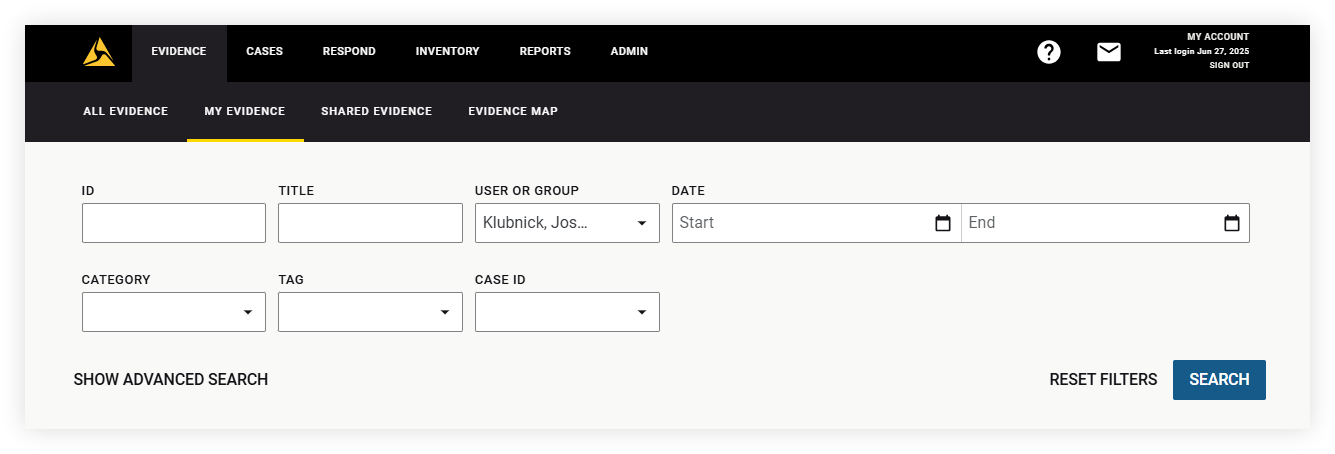Expand the Case ID dropdown
Screen dimensions: 1335x454
coord(567,312)
